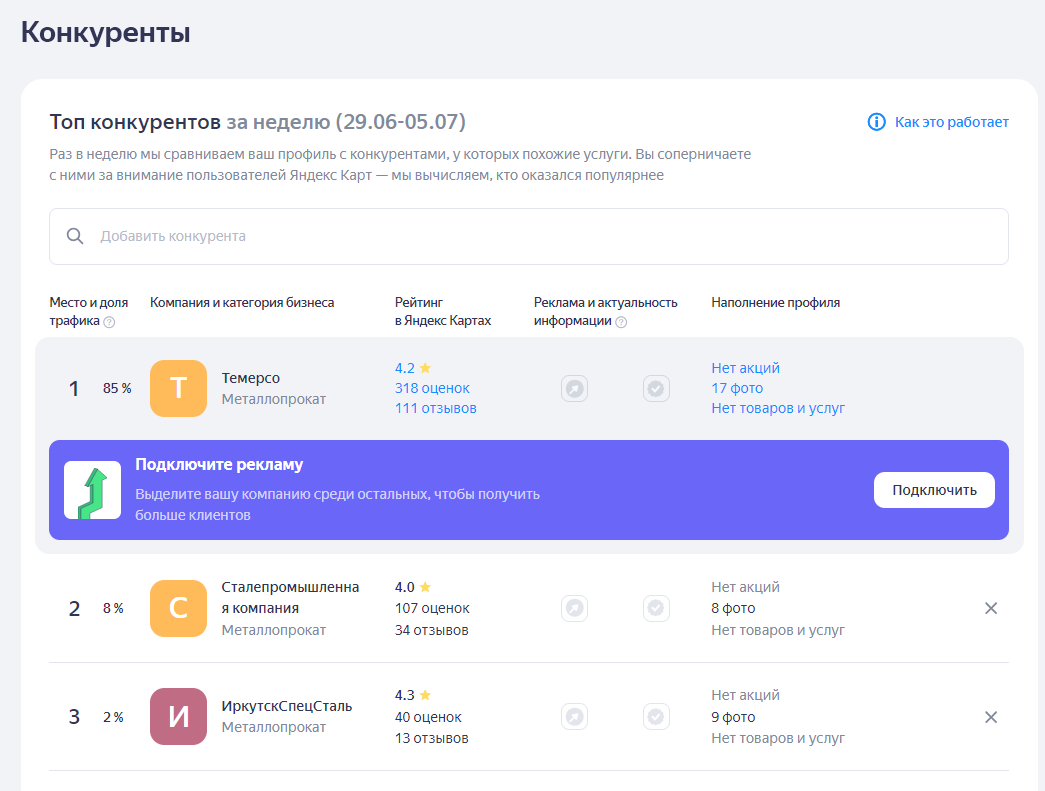Remove Сталепромышленная компания with its X icon
The height and width of the screenshot is (791, 1045).
pyautogui.click(x=991, y=608)
